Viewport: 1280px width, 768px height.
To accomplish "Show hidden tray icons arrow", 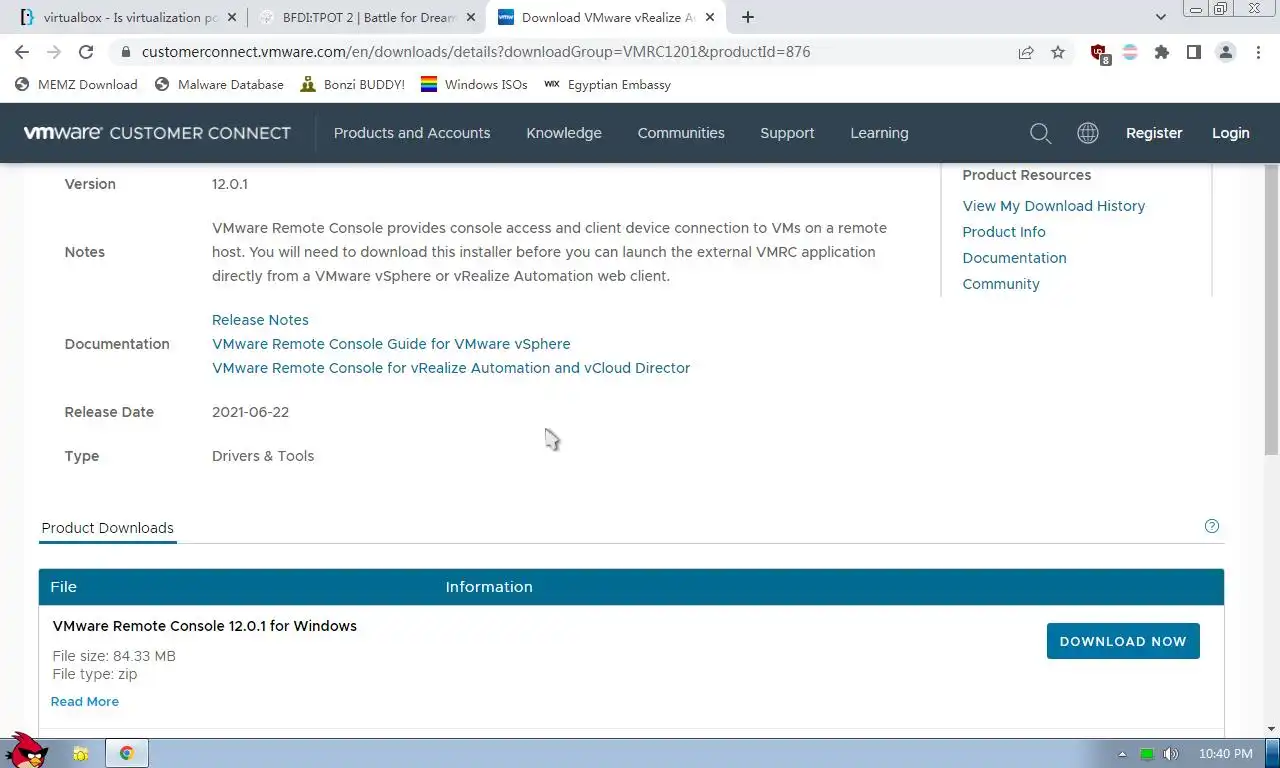I will pos(1122,754).
